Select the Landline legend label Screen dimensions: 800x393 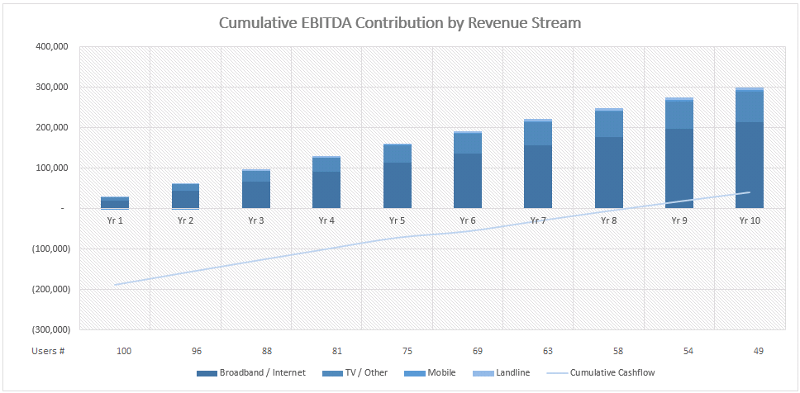pos(513,373)
